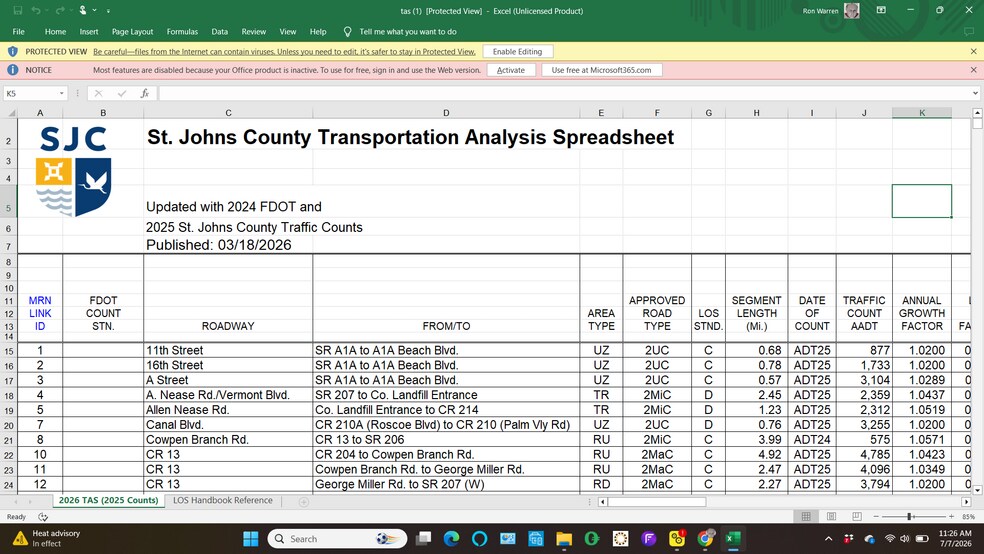Click Tell me what you want to do
The width and height of the screenshot is (984, 554).
408,31
